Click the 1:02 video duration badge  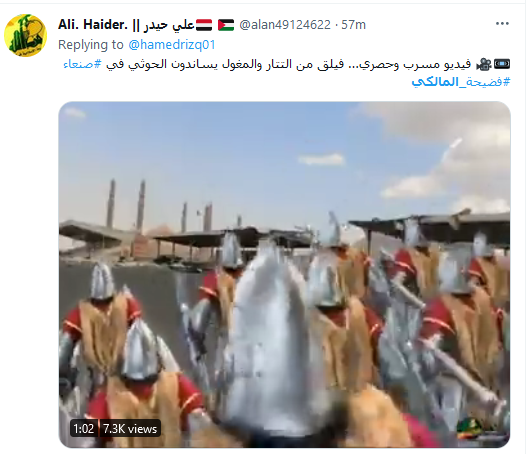click(x=84, y=429)
